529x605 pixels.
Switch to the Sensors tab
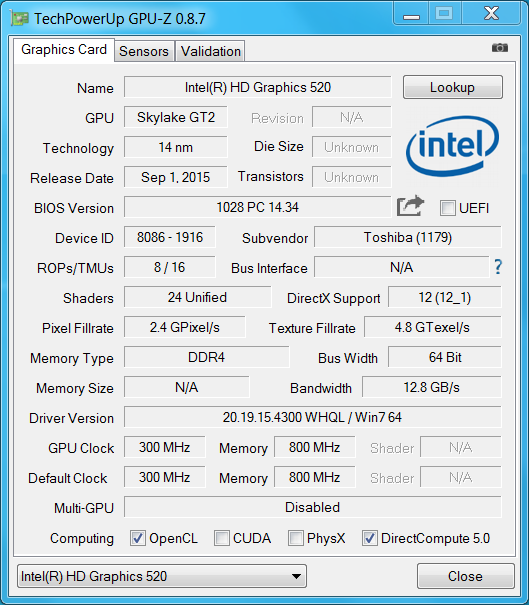pyautogui.click(x=144, y=51)
